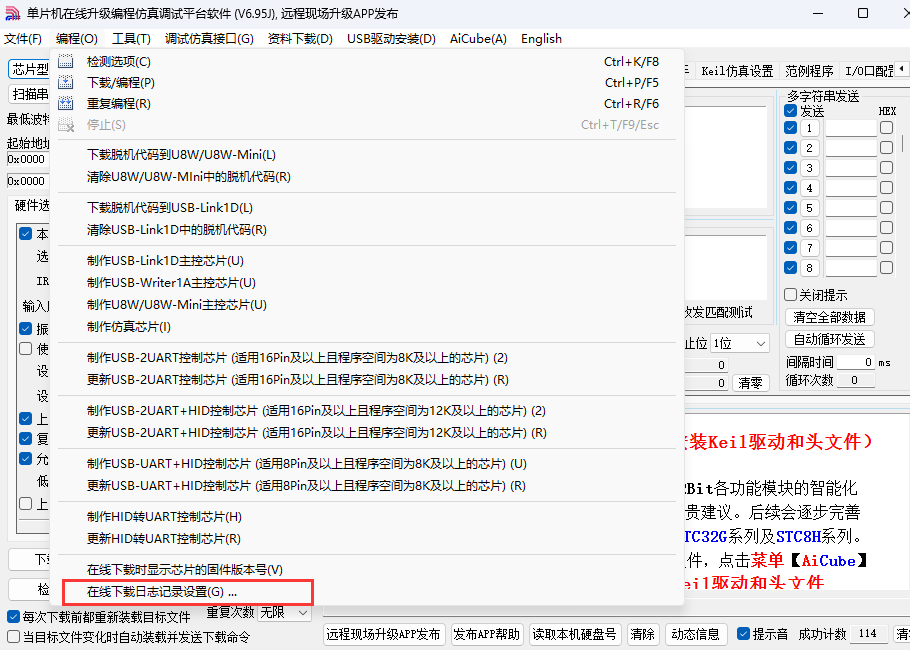The height and width of the screenshot is (650, 910).
Task: Select 更新USB-2UART控制芯片 (R) entry
Action: 367,380
